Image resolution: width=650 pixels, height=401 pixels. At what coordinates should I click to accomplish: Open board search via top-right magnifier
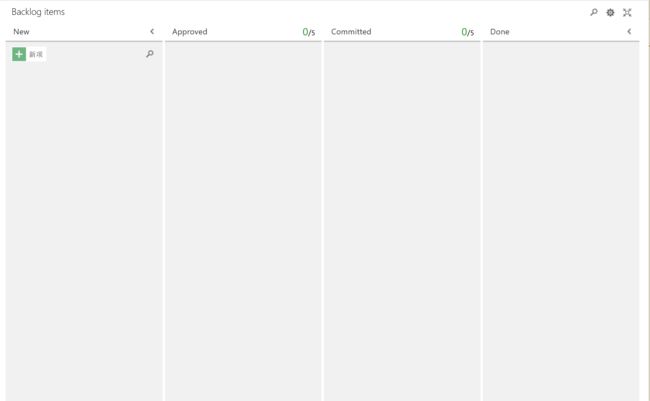[594, 12]
